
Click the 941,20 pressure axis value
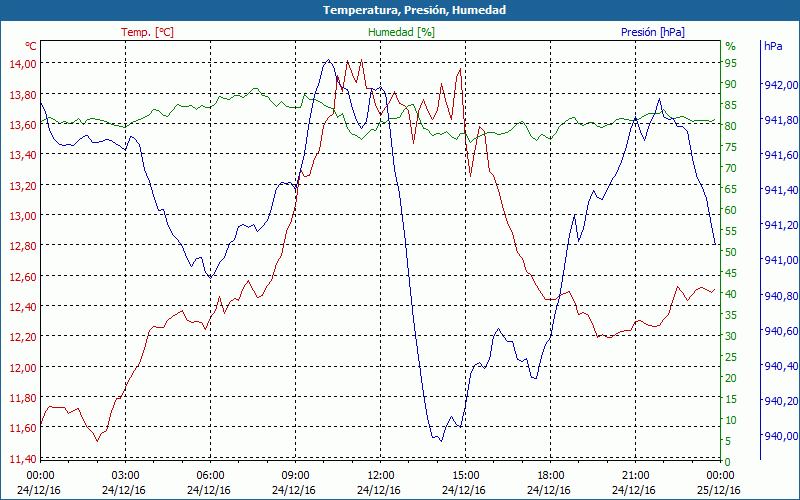781,226
